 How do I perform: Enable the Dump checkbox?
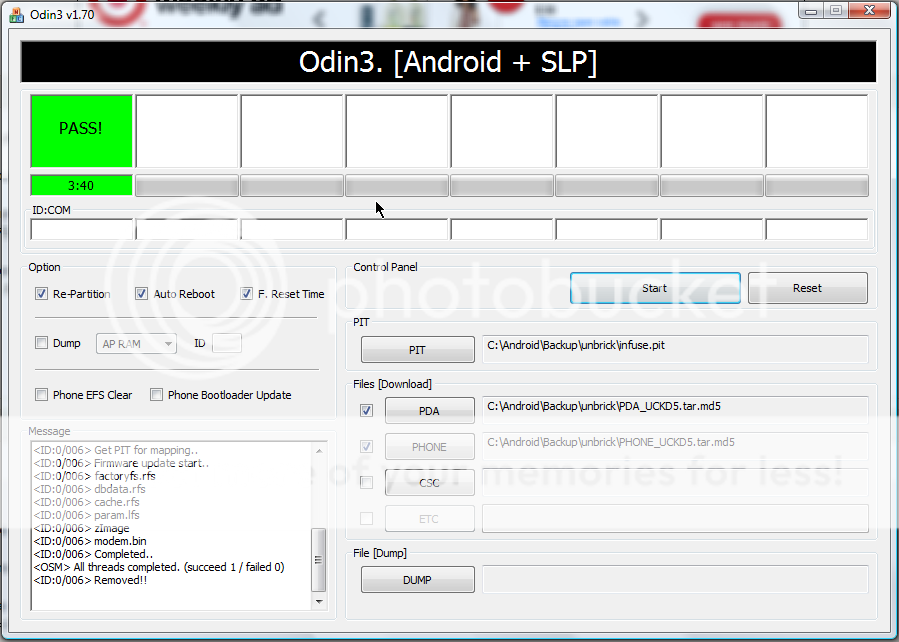[41, 343]
